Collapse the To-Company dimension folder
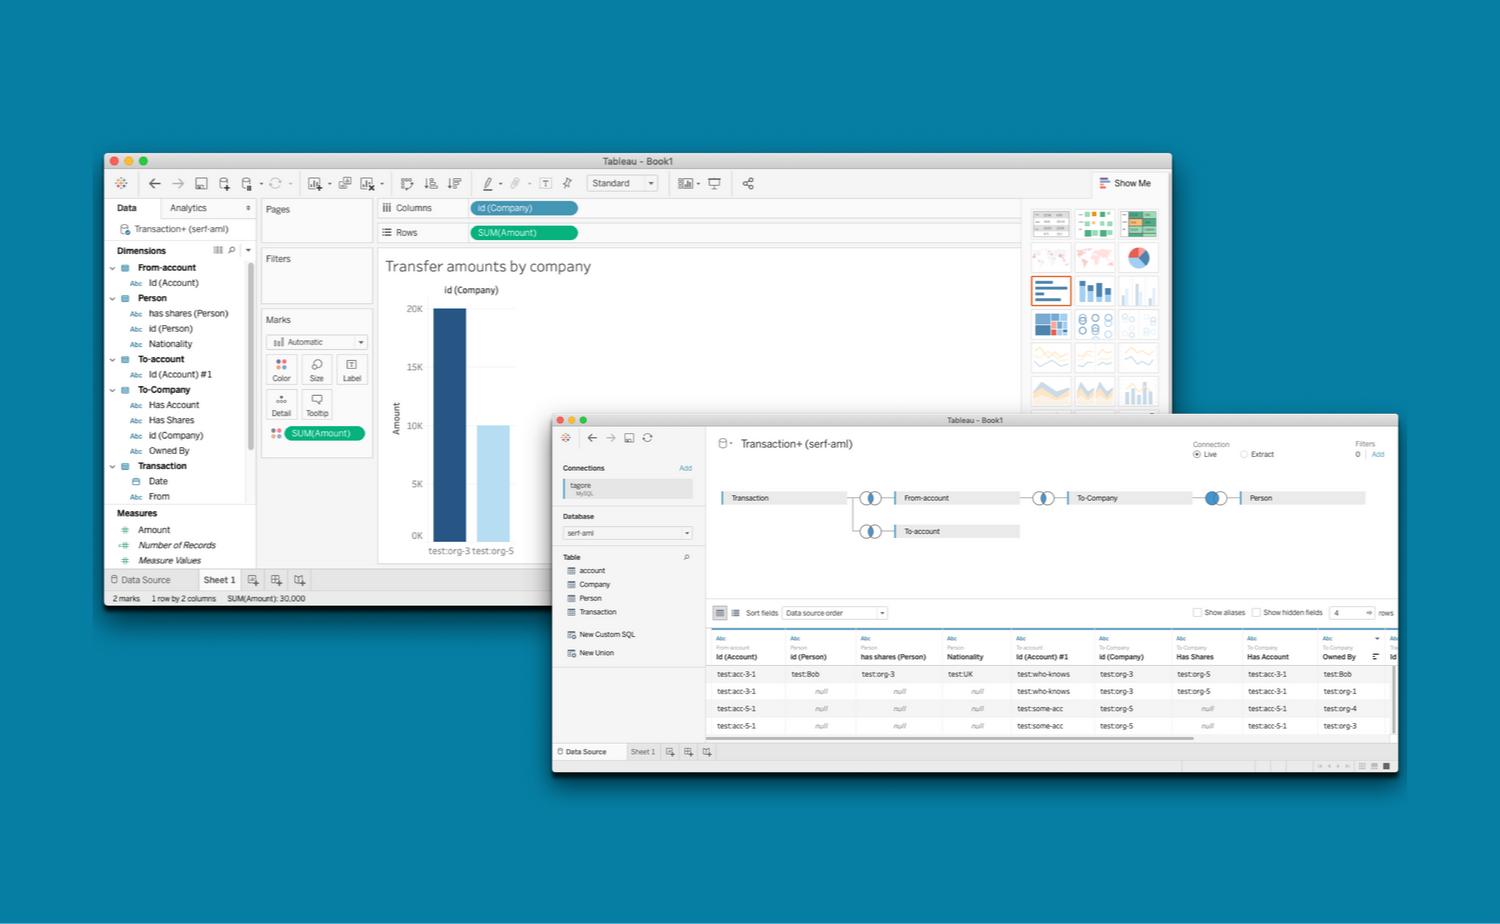Viewport: 1500px width, 924px height. [x=113, y=390]
